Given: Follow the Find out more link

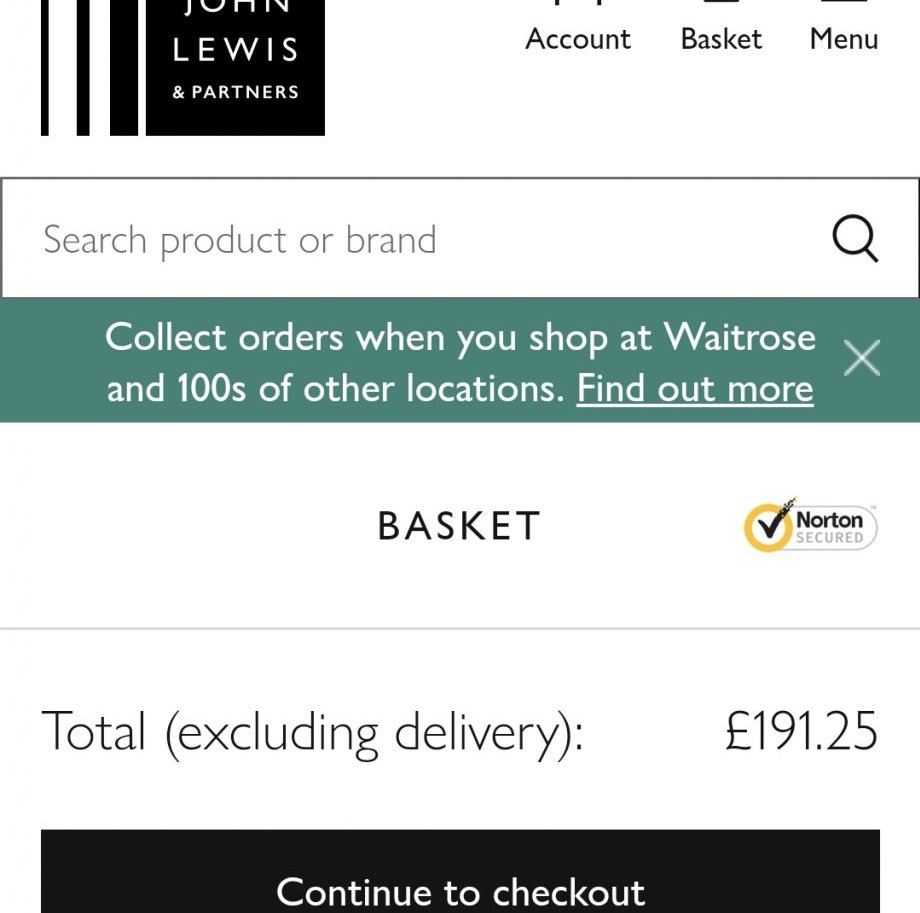Looking at the screenshot, I should click(695, 388).
